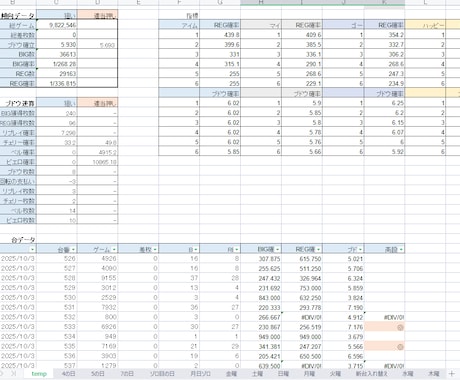Select the 354.2 REG確率 cell
This screenshot has width=460, height=380.
click(x=384, y=35)
